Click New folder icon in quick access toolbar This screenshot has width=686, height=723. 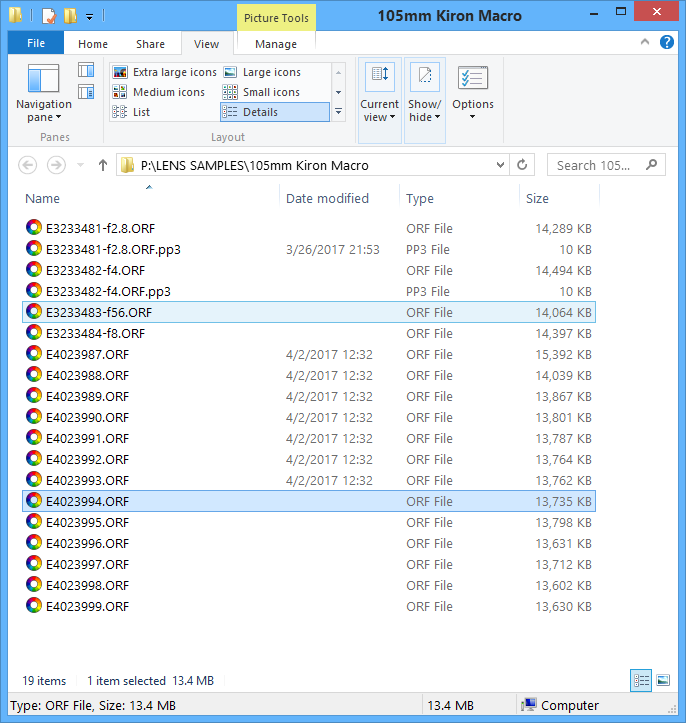click(70, 16)
